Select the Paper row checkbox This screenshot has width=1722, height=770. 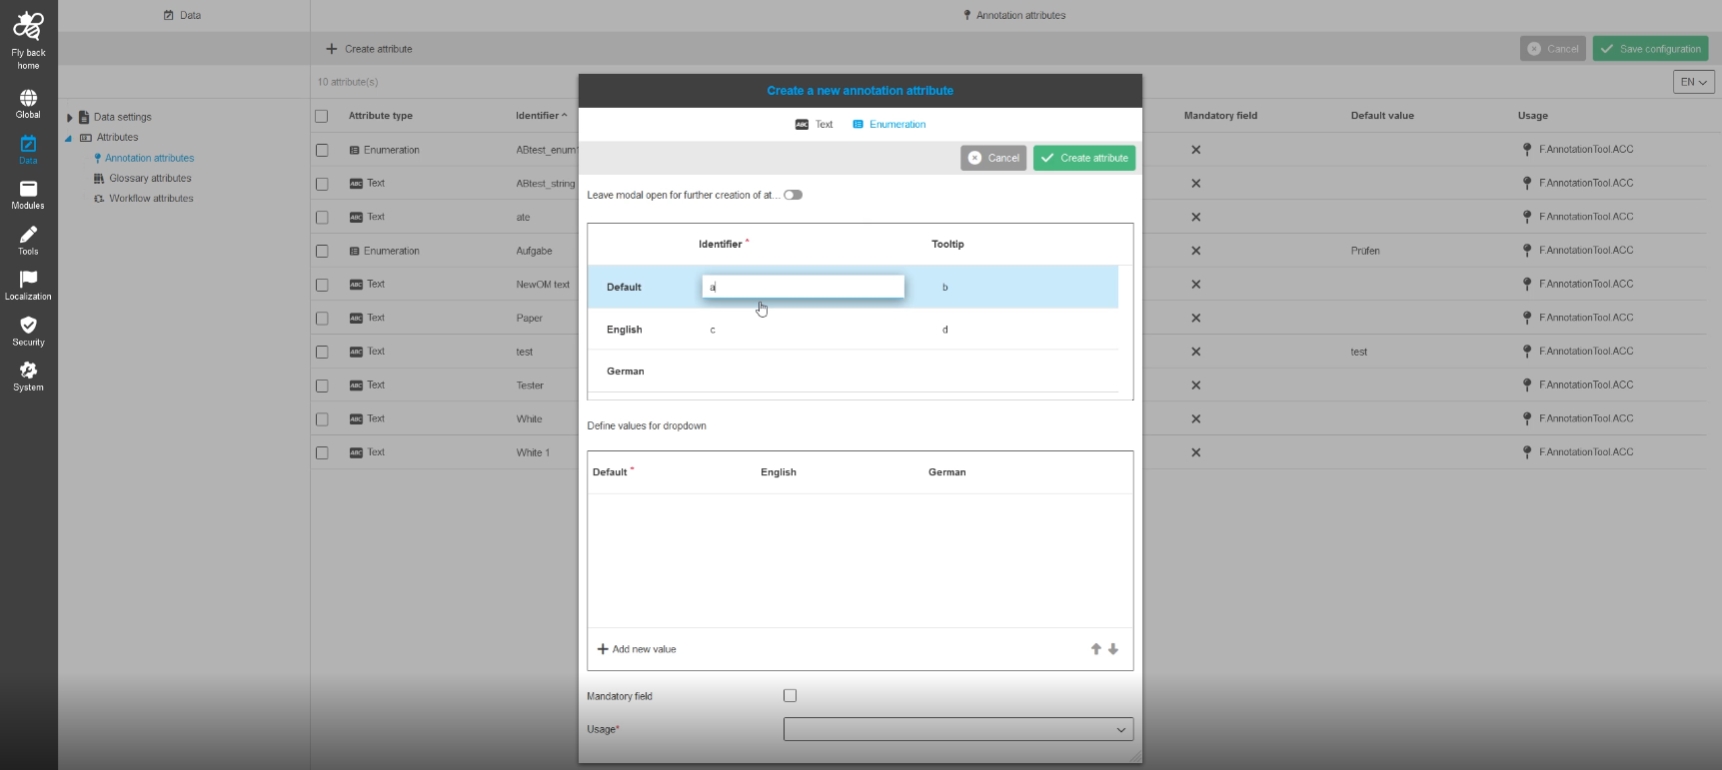pos(322,318)
